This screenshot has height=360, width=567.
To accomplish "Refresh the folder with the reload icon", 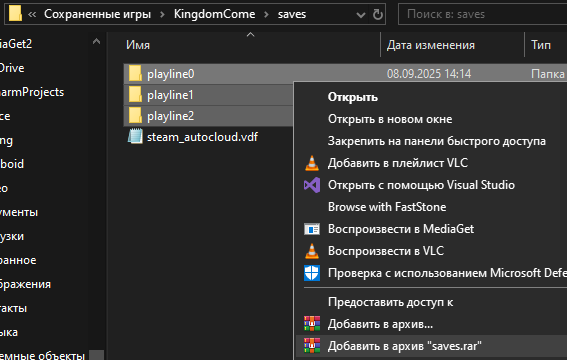I will click(378, 14).
